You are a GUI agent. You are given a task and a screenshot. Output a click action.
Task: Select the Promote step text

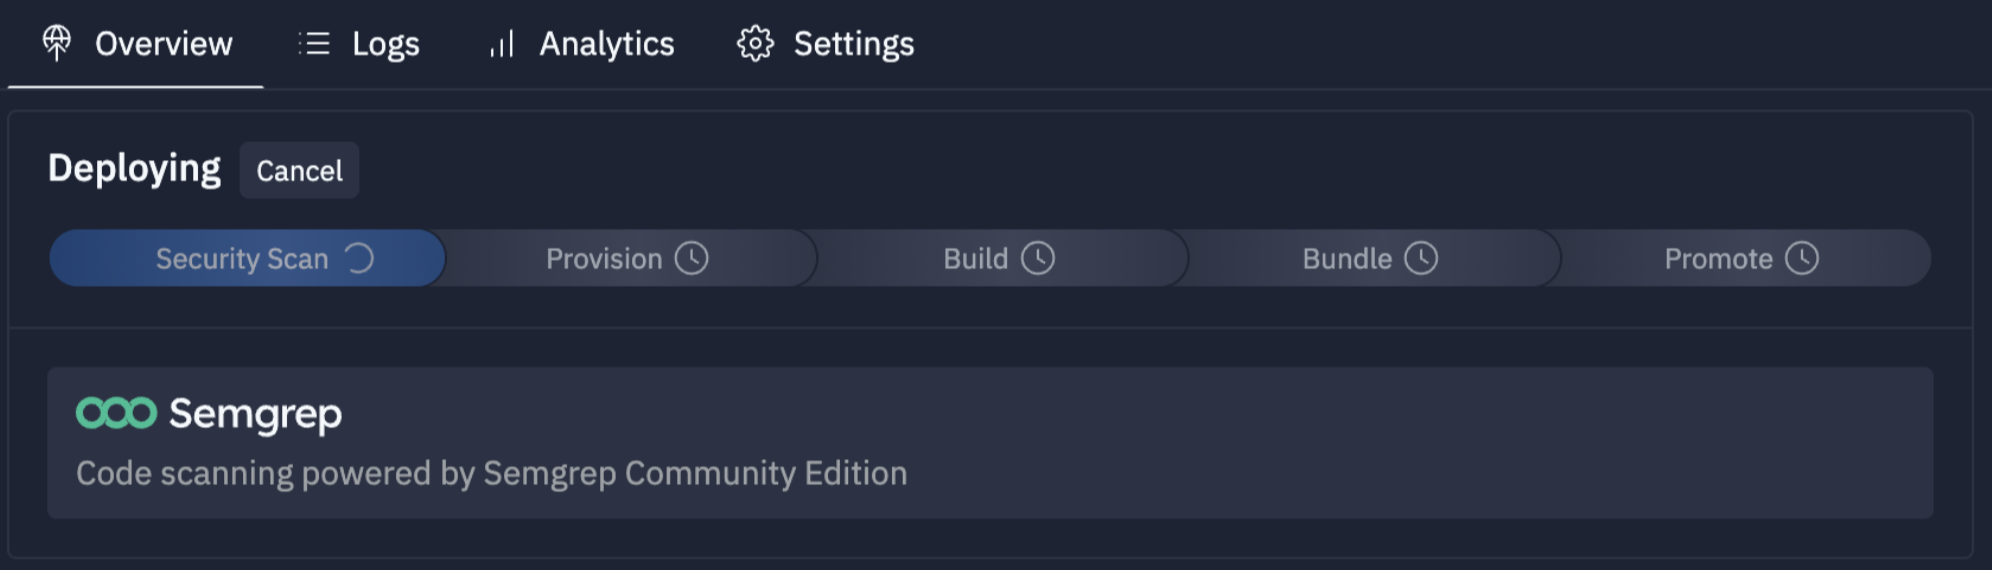(x=1718, y=259)
